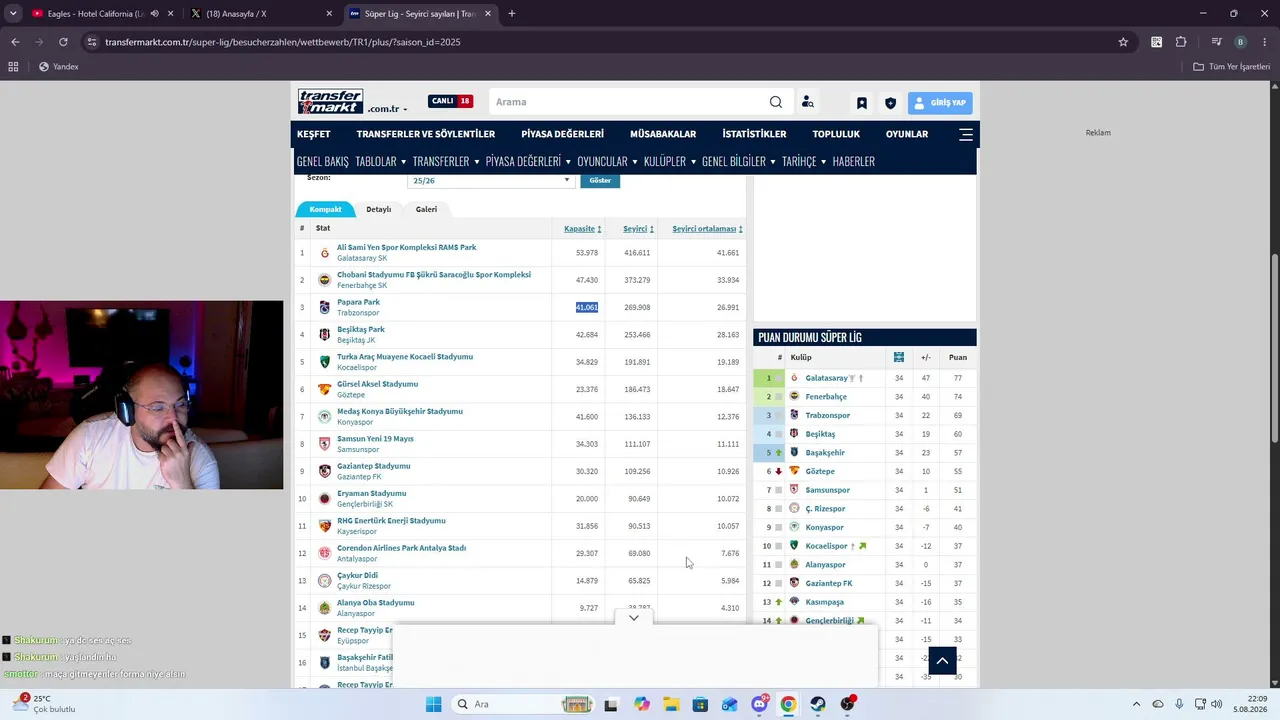Viewport: 1280px width, 720px height.
Task: Click the CANLI live scores button
Action: [451, 101]
